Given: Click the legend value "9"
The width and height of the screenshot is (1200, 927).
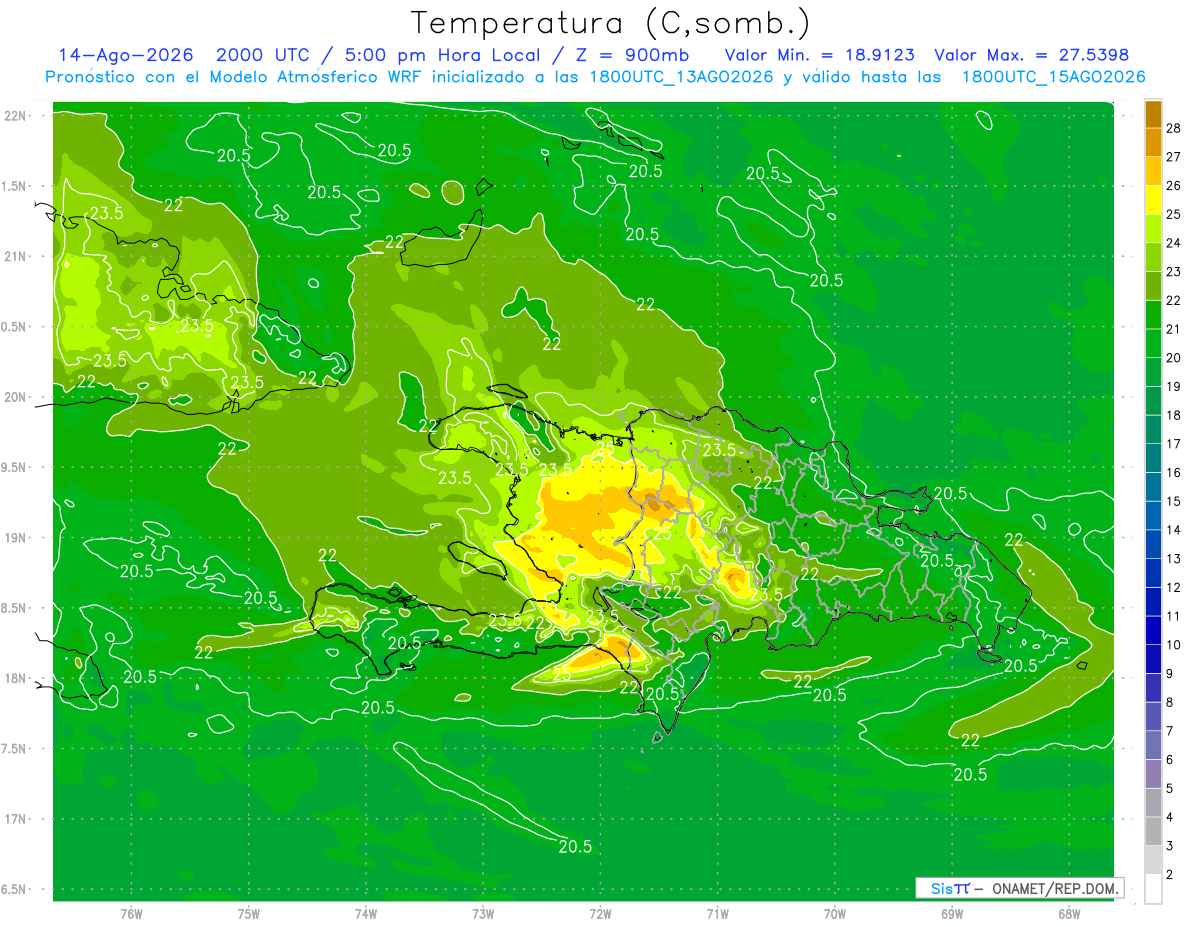Looking at the screenshot, I should click(x=1170, y=674).
